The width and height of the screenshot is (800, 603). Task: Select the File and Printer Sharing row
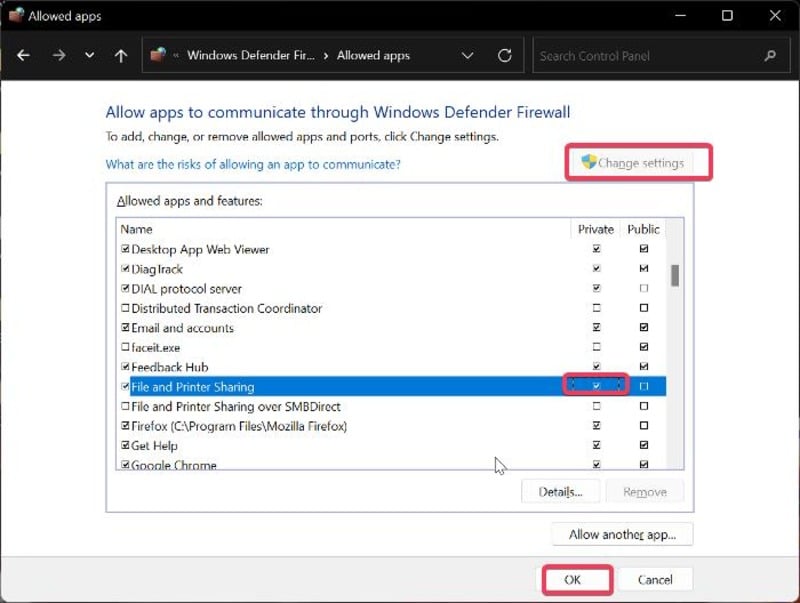point(392,386)
